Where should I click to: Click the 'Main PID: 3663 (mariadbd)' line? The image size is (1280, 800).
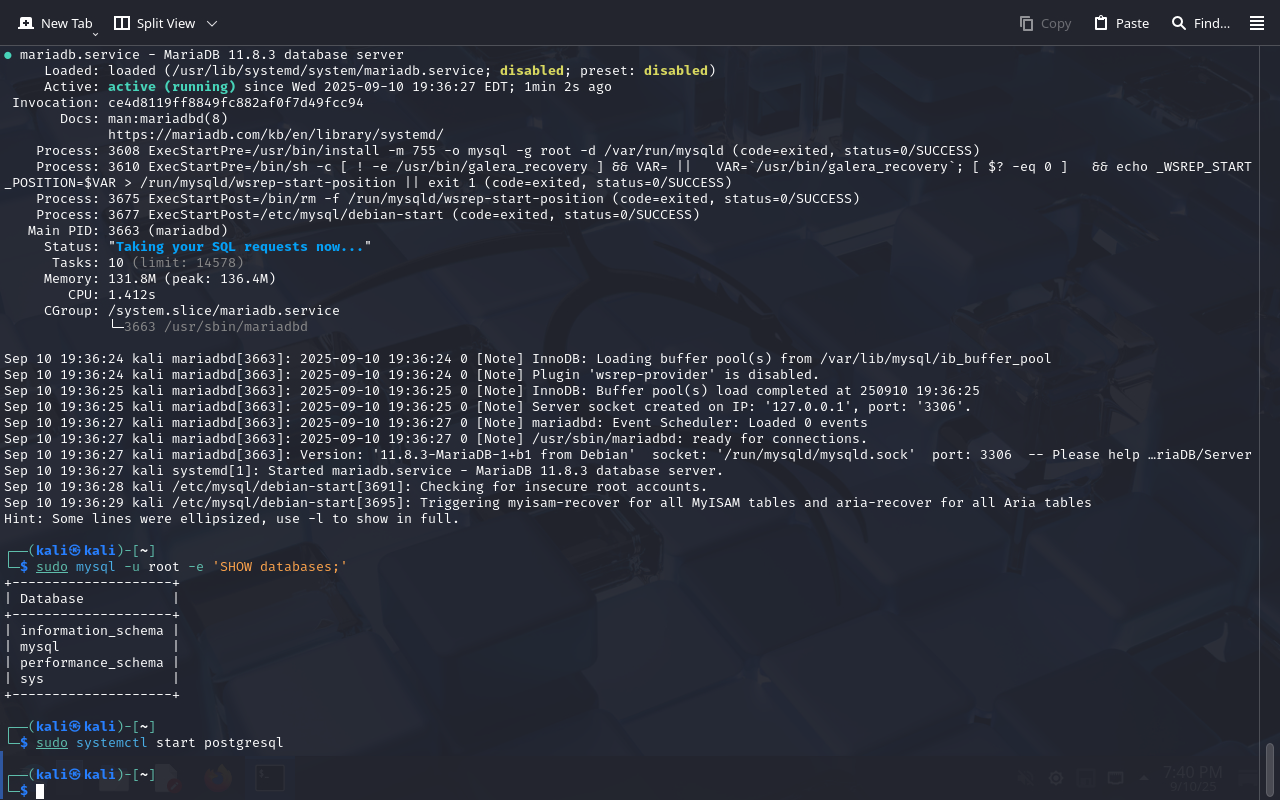click(128, 231)
